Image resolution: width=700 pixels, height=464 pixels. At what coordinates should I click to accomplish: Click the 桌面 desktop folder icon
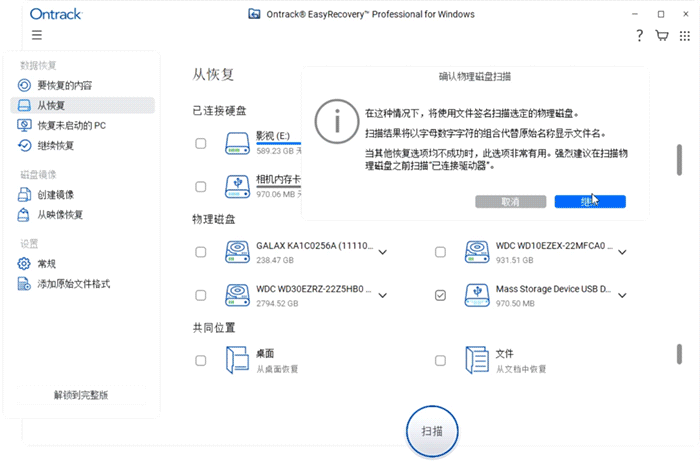237,360
